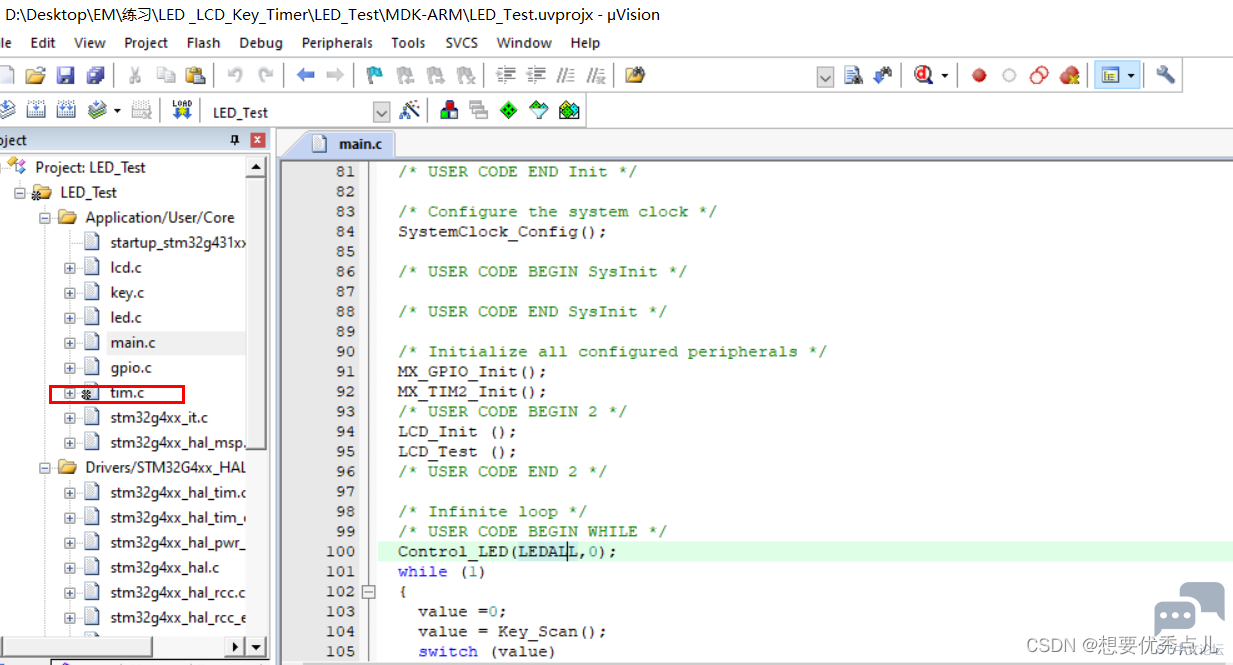Image resolution: width=1233 pixels, height=665 pixels.
Task: Open the Project menu
Action: point(146,43)
